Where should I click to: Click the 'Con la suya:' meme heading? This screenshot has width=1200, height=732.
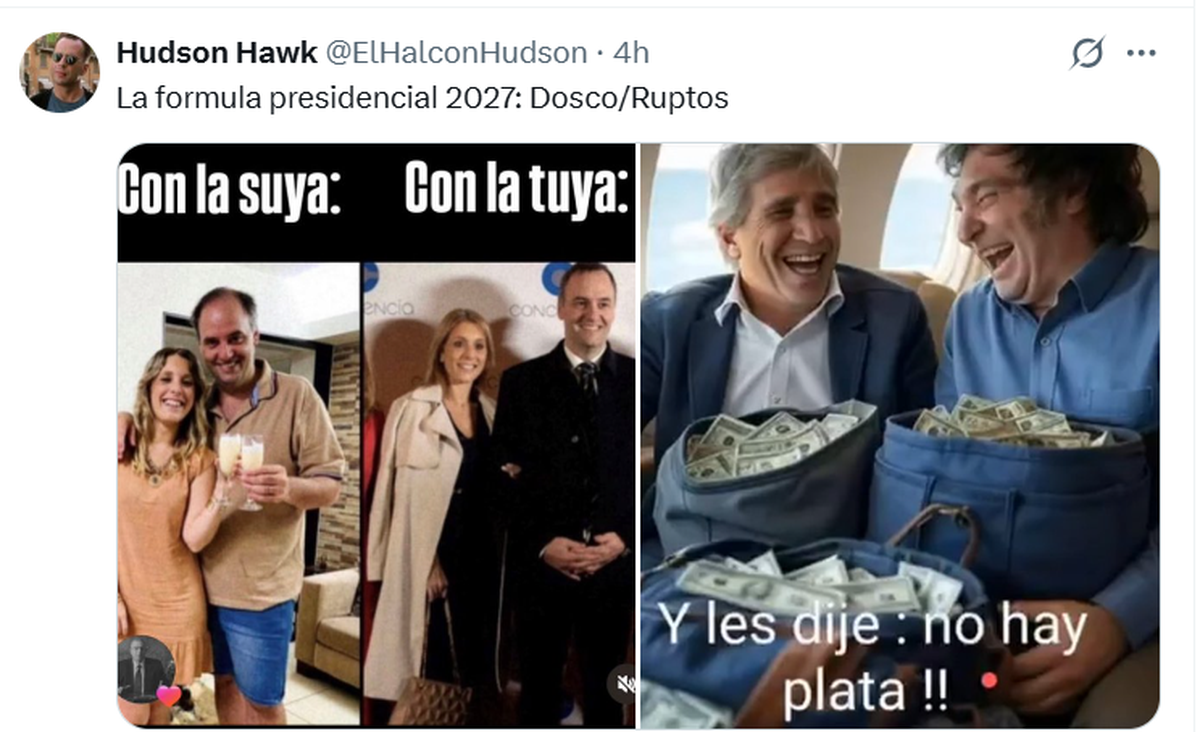(x=230, y=190)
